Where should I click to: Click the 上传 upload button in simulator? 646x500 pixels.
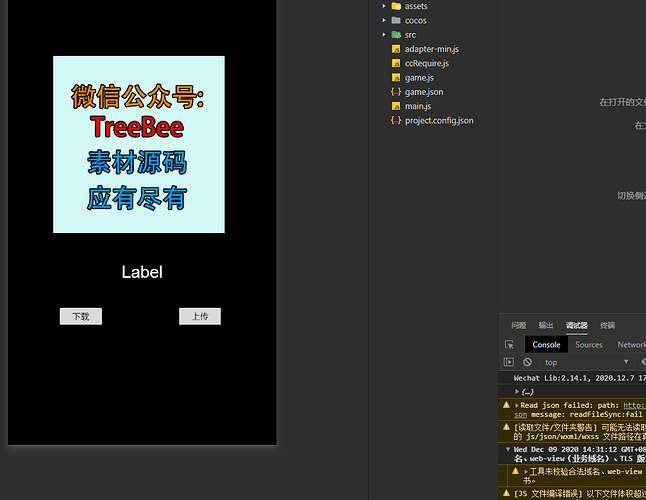[200, 316]
